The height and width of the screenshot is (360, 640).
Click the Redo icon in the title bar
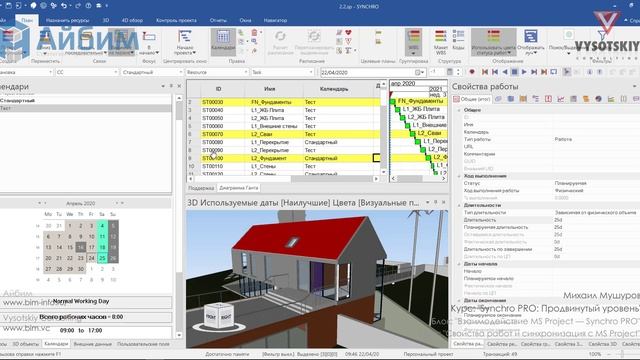click(78, 6)
